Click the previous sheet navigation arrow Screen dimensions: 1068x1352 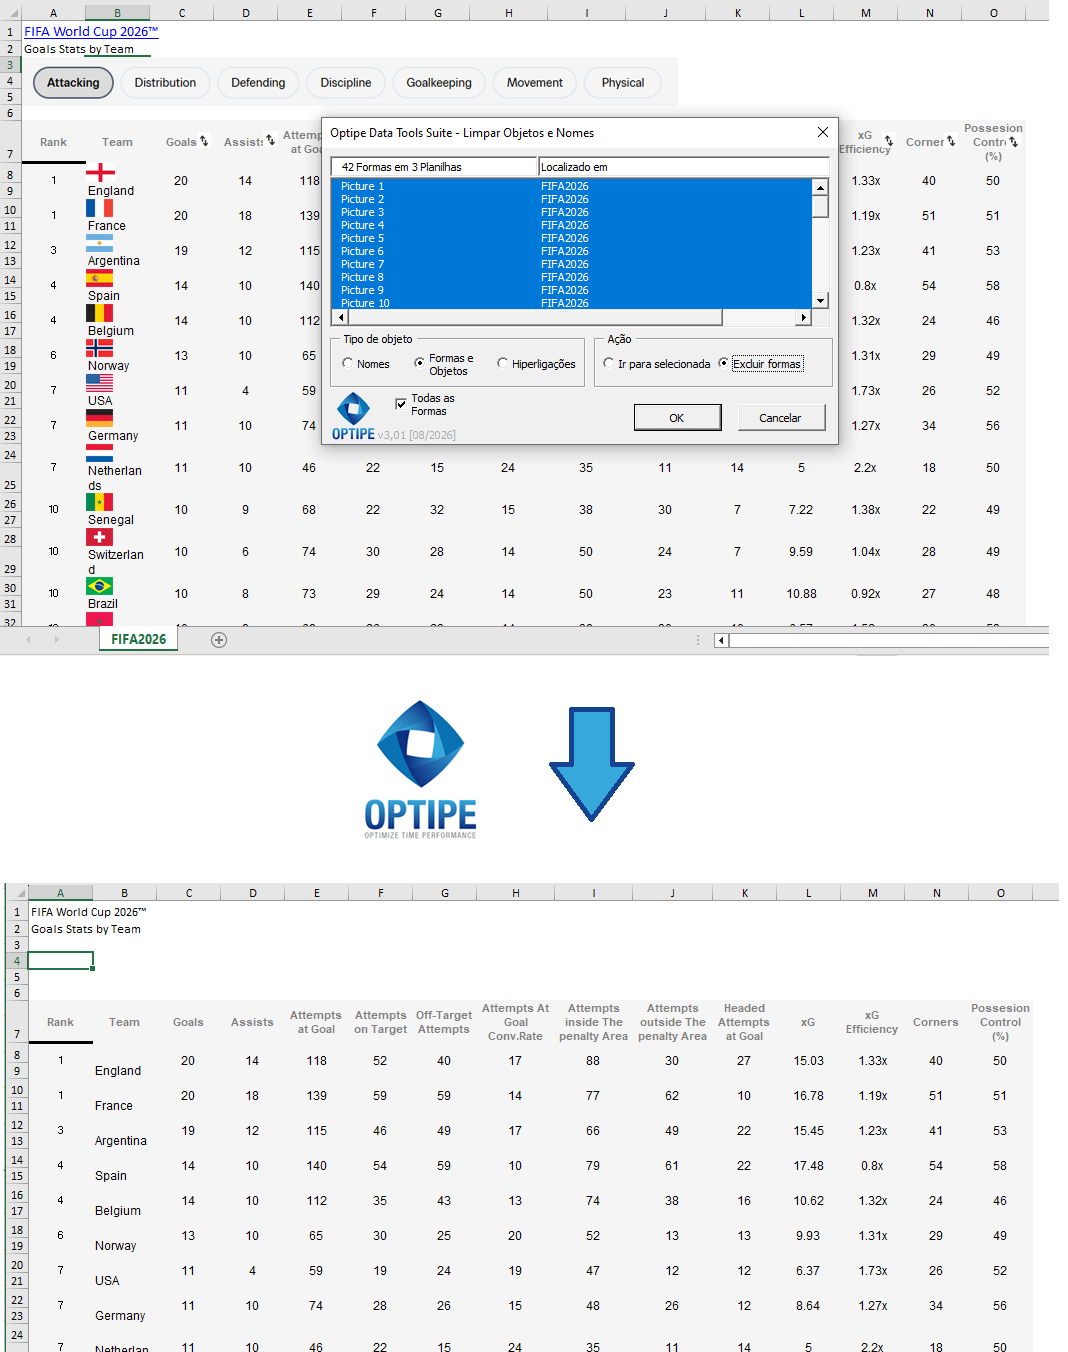pos(28,640)
